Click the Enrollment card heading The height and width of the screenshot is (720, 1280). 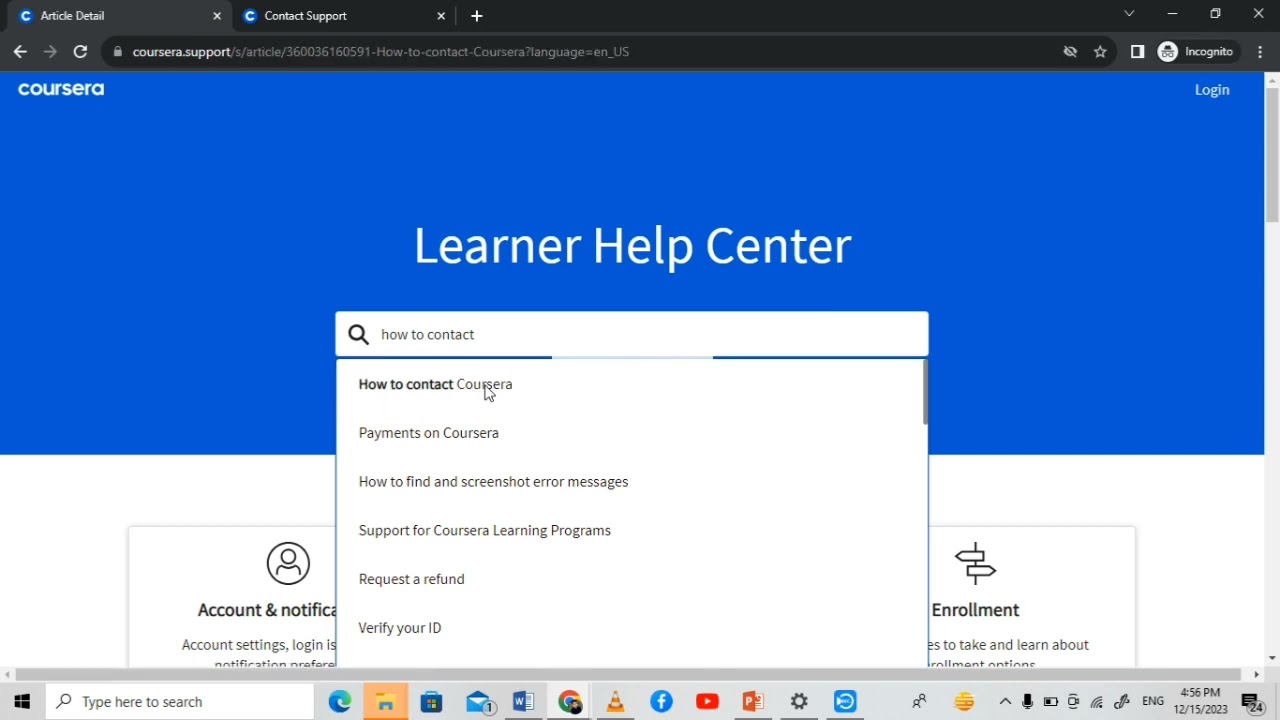click(x=975, y=610)
